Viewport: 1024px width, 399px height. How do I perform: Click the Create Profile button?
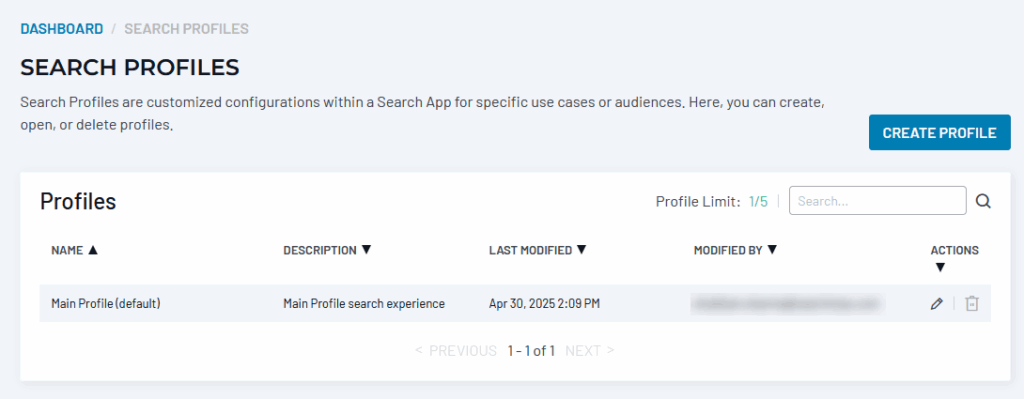(939, 133)
